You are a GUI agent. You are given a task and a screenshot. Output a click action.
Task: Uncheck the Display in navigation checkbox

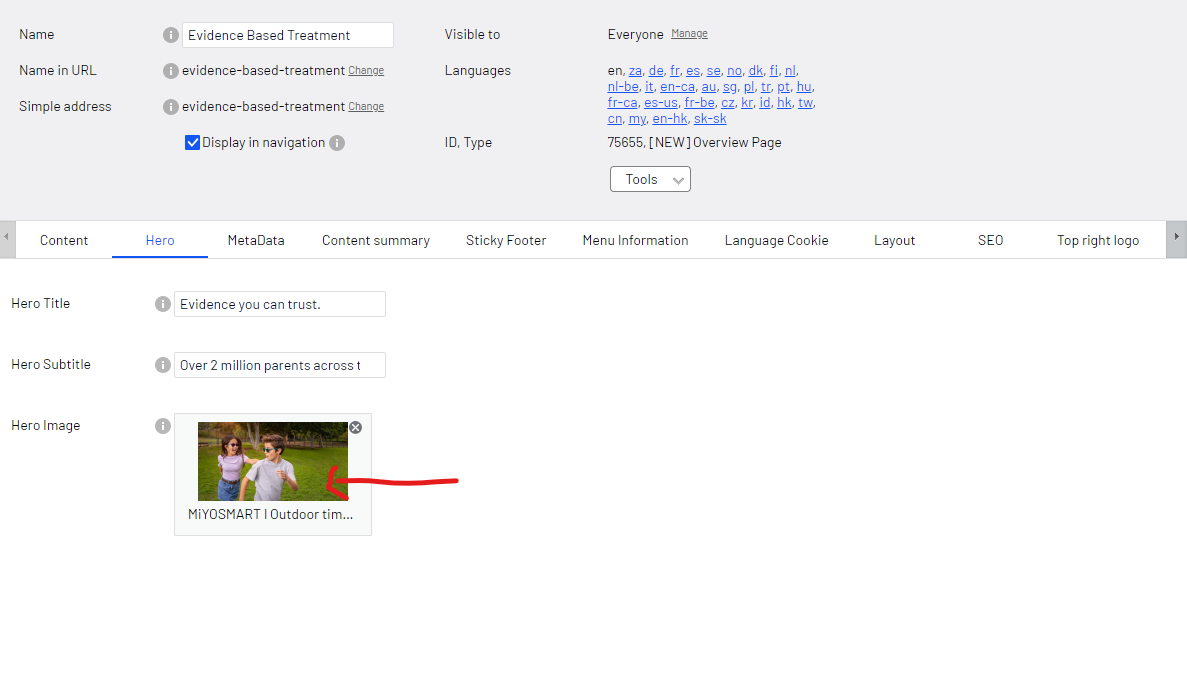(193, 143)
